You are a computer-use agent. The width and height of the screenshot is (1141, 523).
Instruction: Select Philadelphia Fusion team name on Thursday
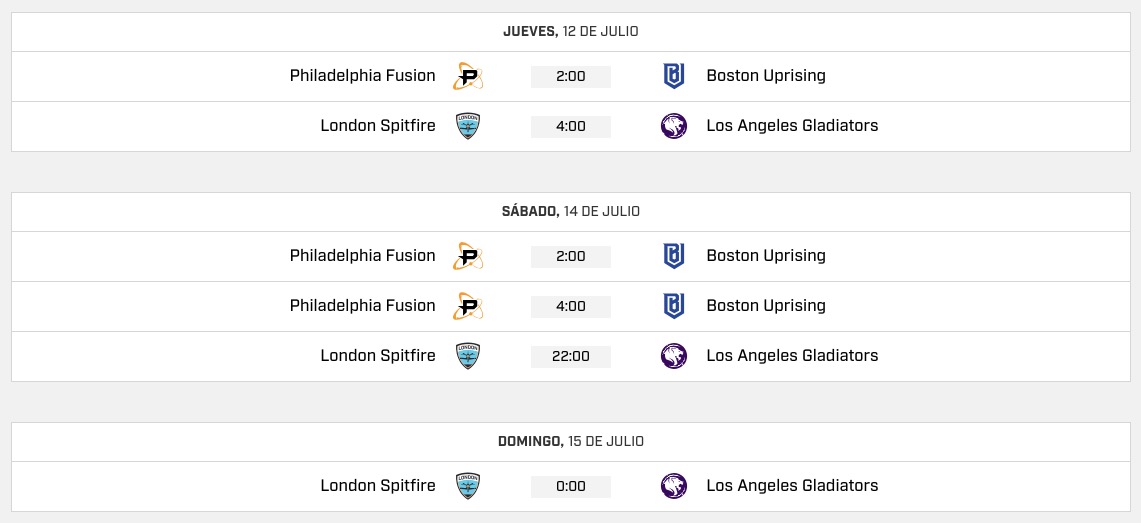point(362,76)
